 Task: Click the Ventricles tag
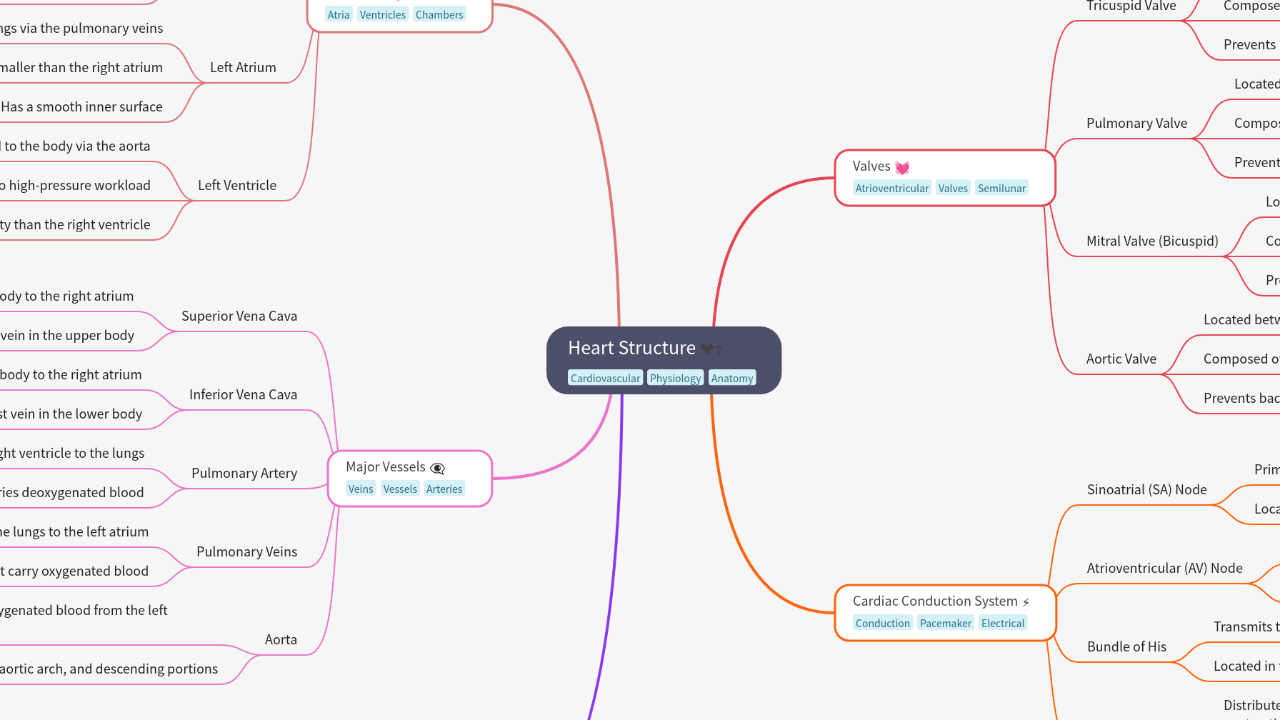383,15
